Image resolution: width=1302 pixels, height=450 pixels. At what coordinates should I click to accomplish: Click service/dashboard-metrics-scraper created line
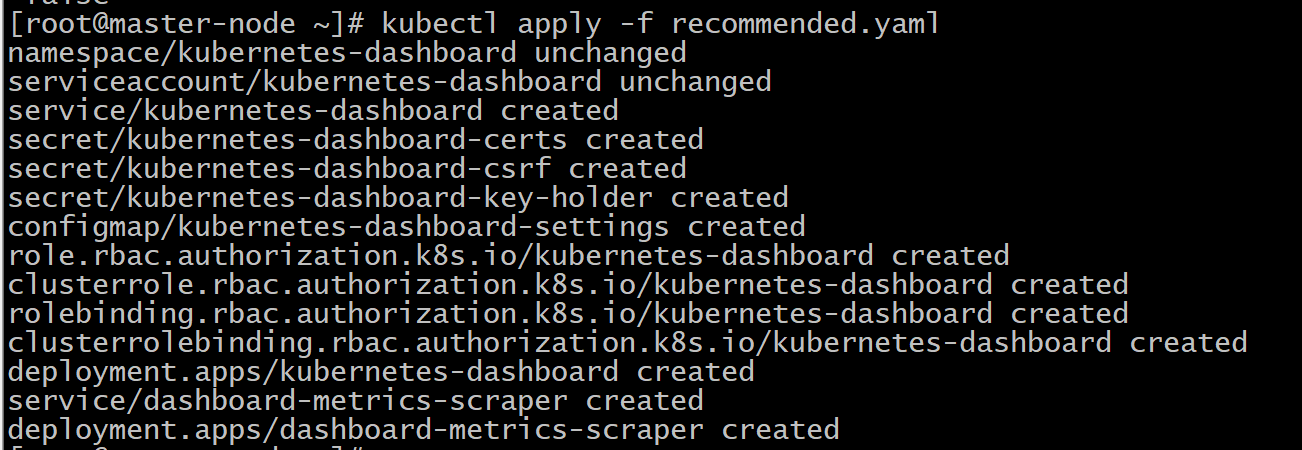355,400
